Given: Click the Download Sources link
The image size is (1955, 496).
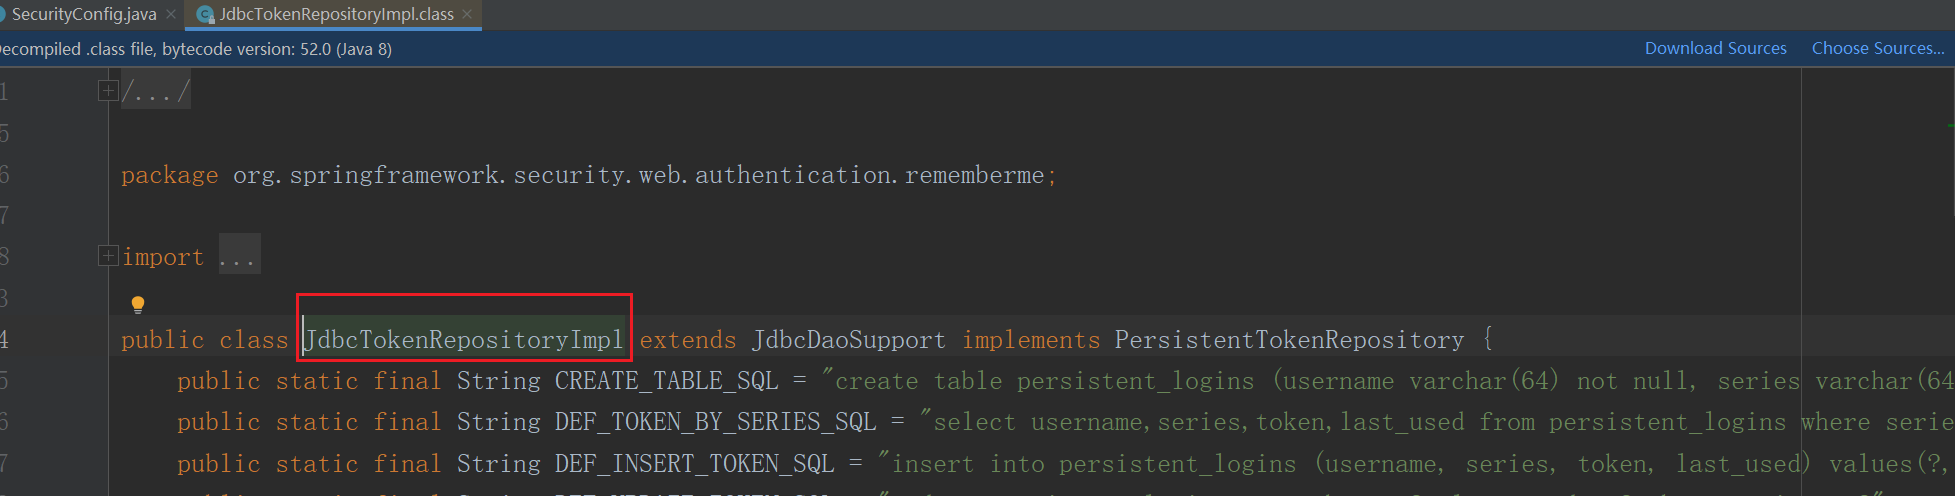Looking at the screenshot, I should click(1715, 48).
